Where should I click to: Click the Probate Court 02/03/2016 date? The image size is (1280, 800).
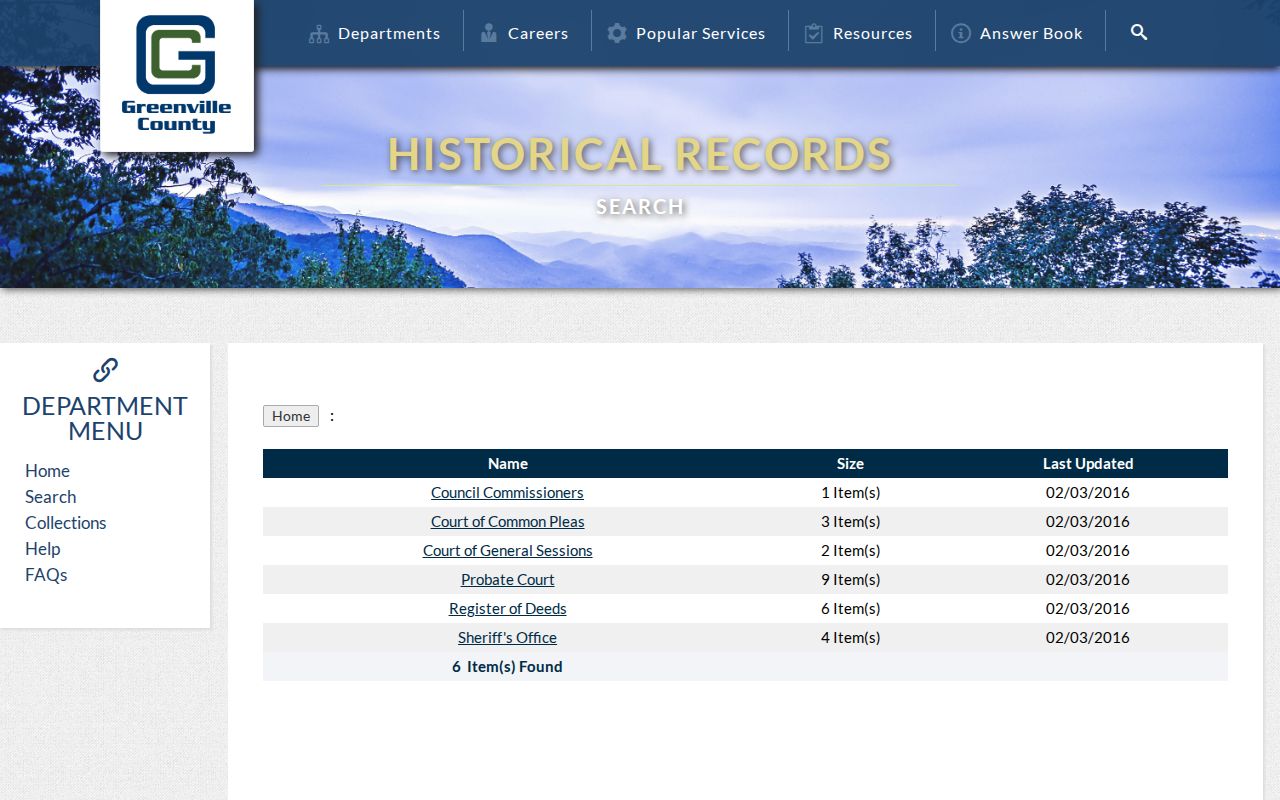[1088, 580]
